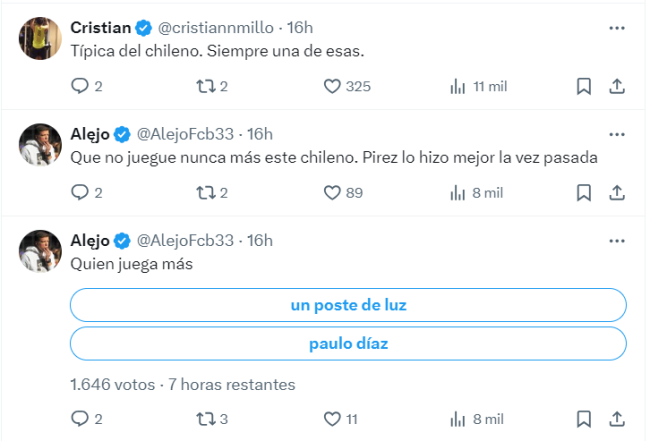The height and width of the screenshot is (441, 650).
Task: Reply to Cristian's tweet
Action: click(81, 87)
